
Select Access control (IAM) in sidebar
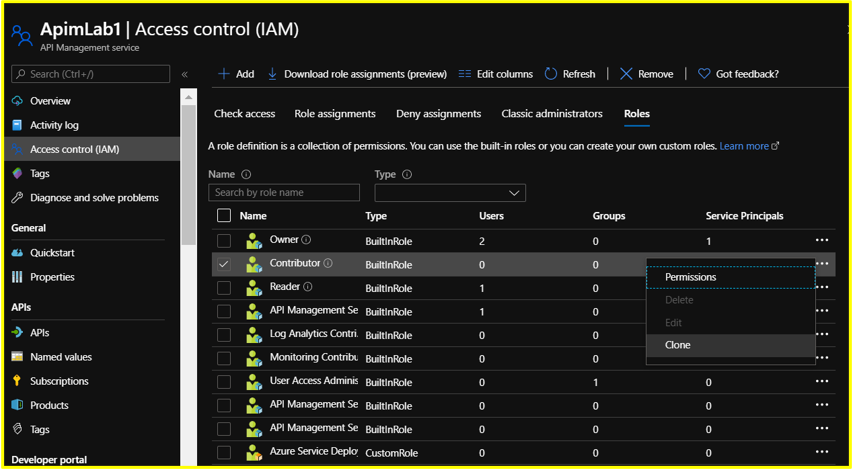tap(74, 149)
